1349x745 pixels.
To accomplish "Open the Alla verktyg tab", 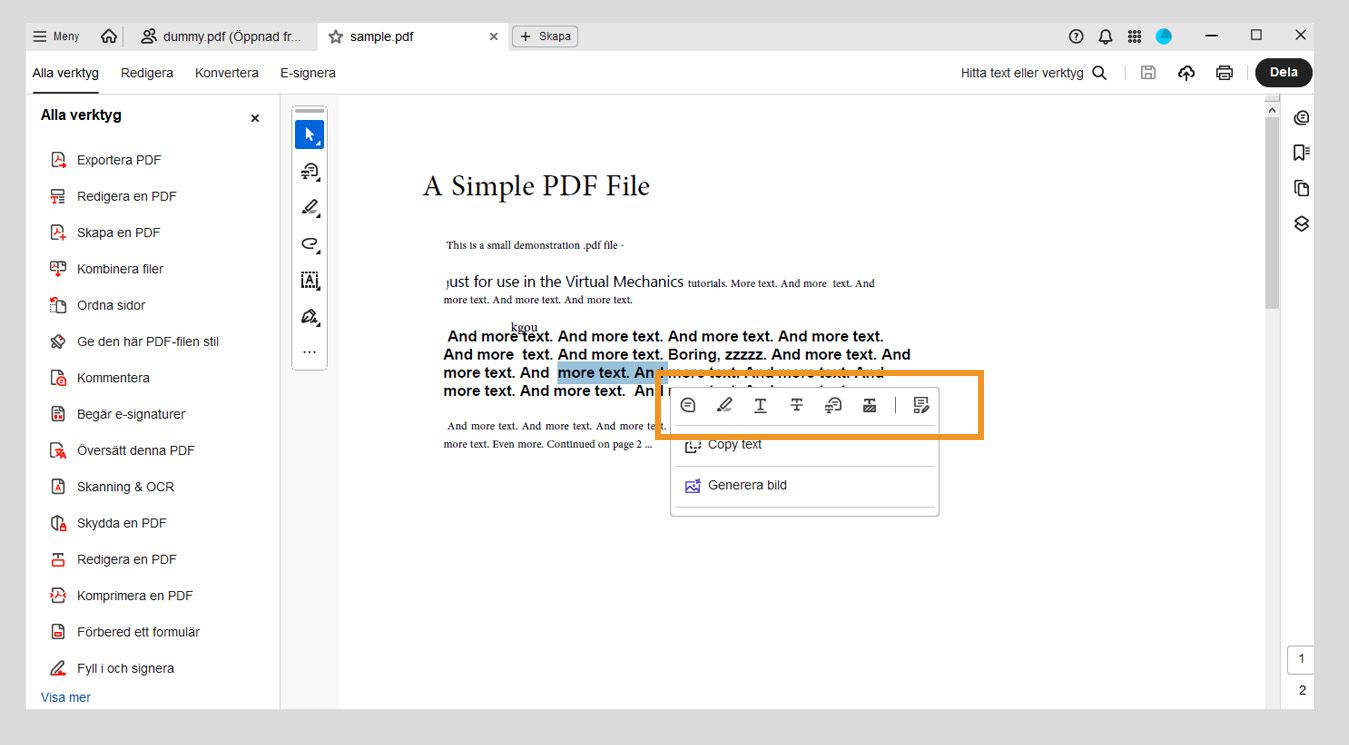I will pyautogui.click(x=65, y=73).
